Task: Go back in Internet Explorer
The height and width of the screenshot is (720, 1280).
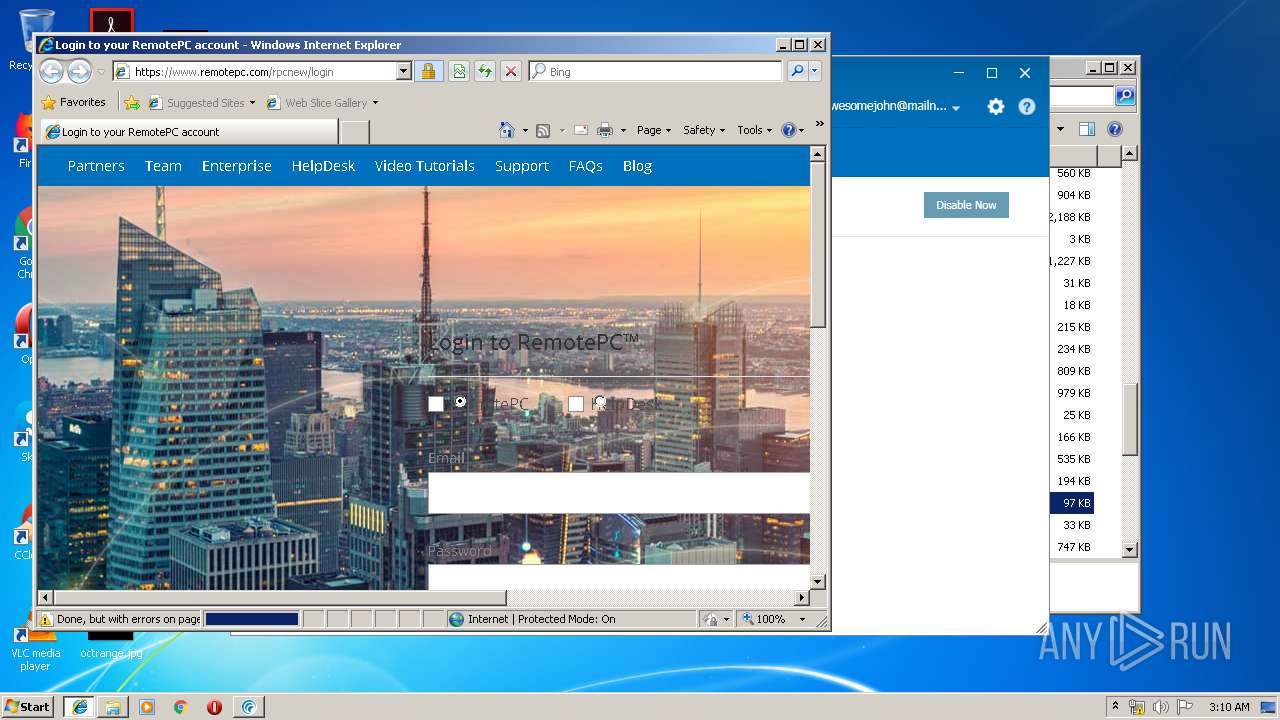Action: [51, 71]
